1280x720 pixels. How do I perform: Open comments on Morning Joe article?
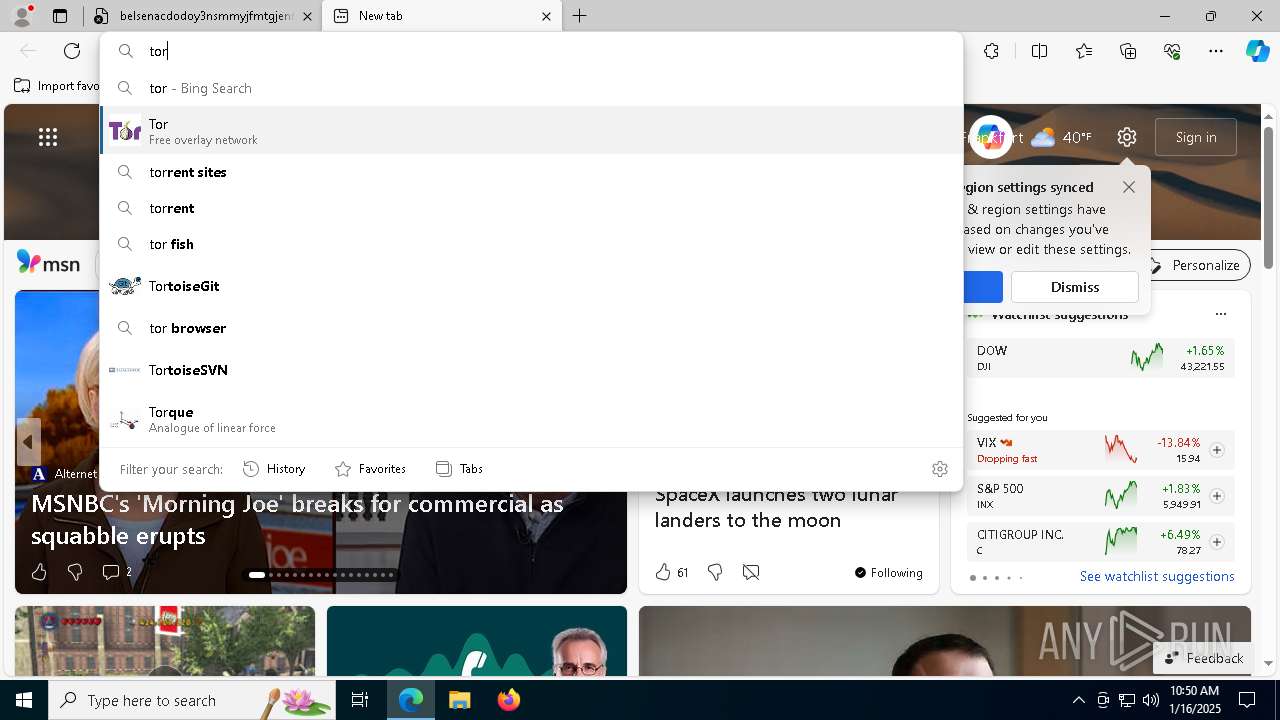coord(117,572)
